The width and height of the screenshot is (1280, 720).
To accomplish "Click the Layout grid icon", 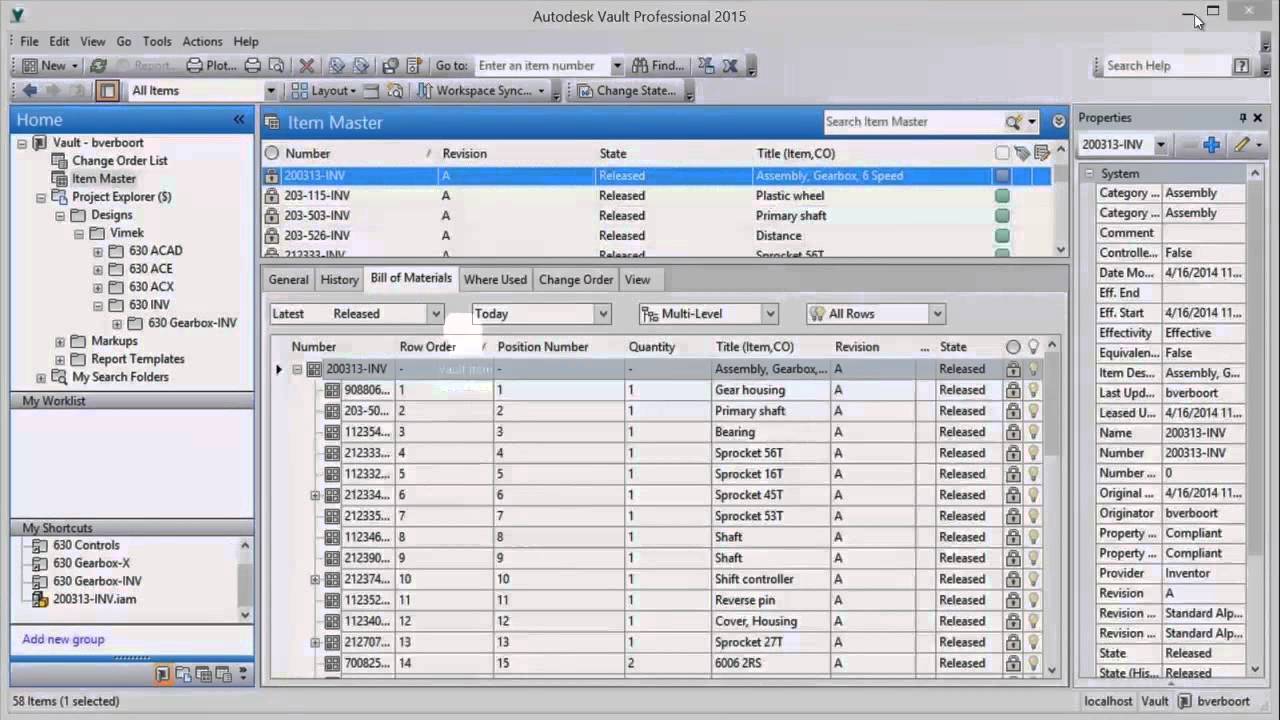I will [299, 91].
